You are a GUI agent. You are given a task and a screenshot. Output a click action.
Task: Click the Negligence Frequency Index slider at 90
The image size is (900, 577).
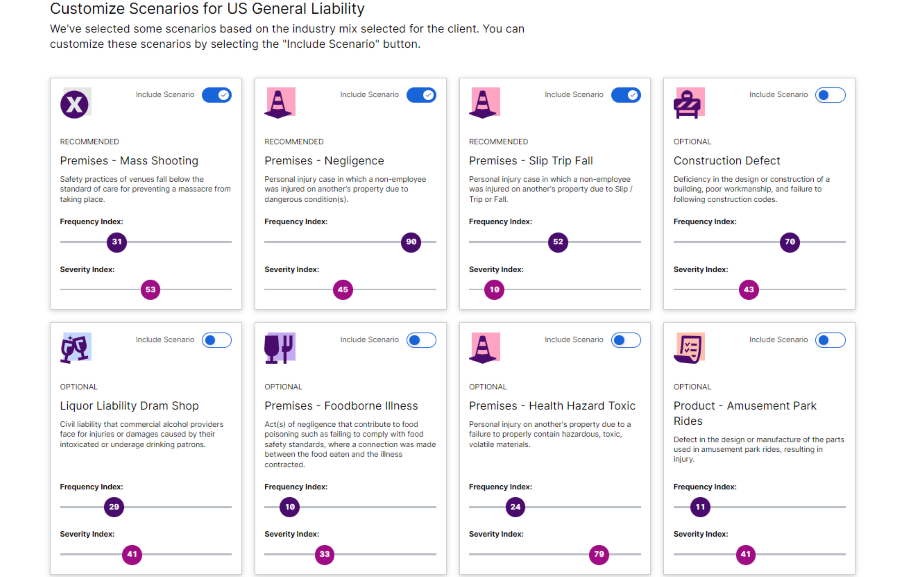[x=411, y=241]
